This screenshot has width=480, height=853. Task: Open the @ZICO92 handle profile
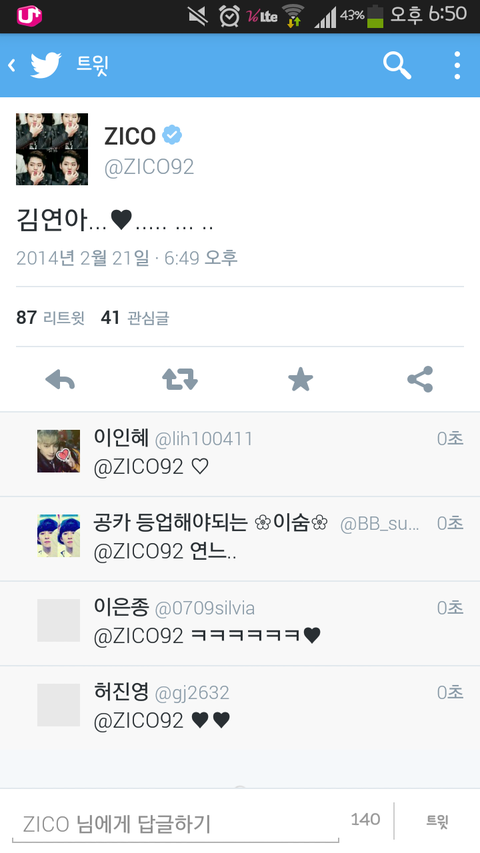point(149,167)
